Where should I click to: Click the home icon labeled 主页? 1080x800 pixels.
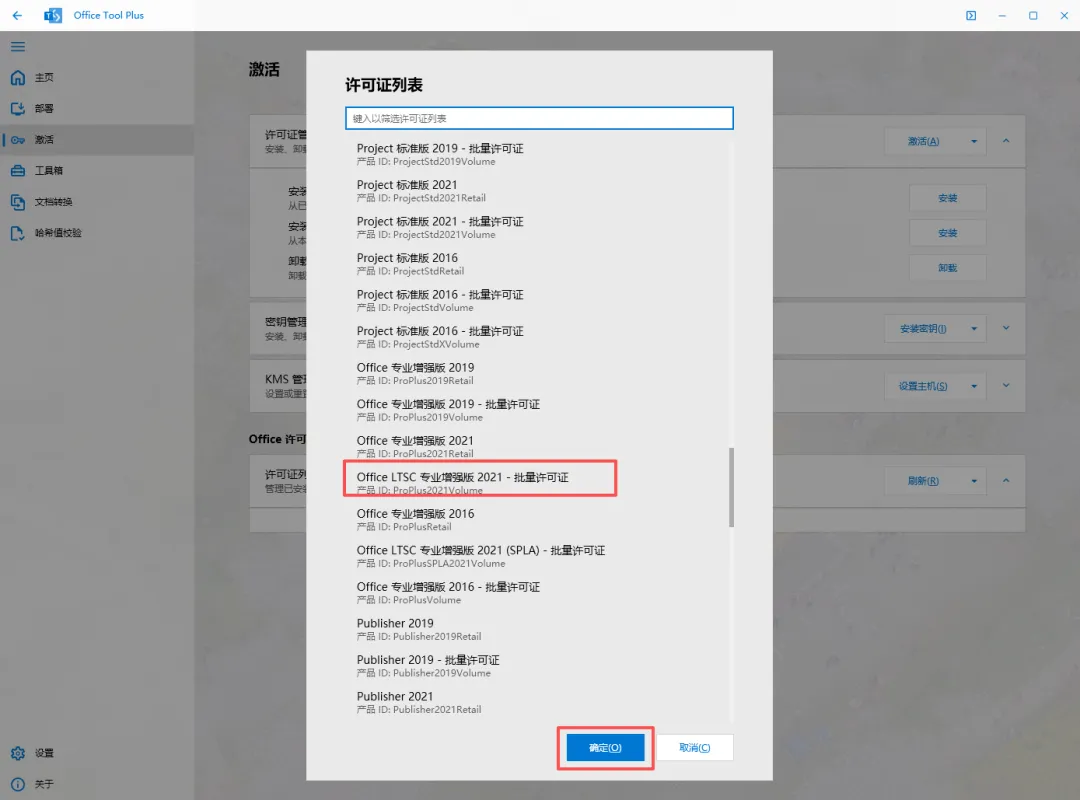pos(18,78)
